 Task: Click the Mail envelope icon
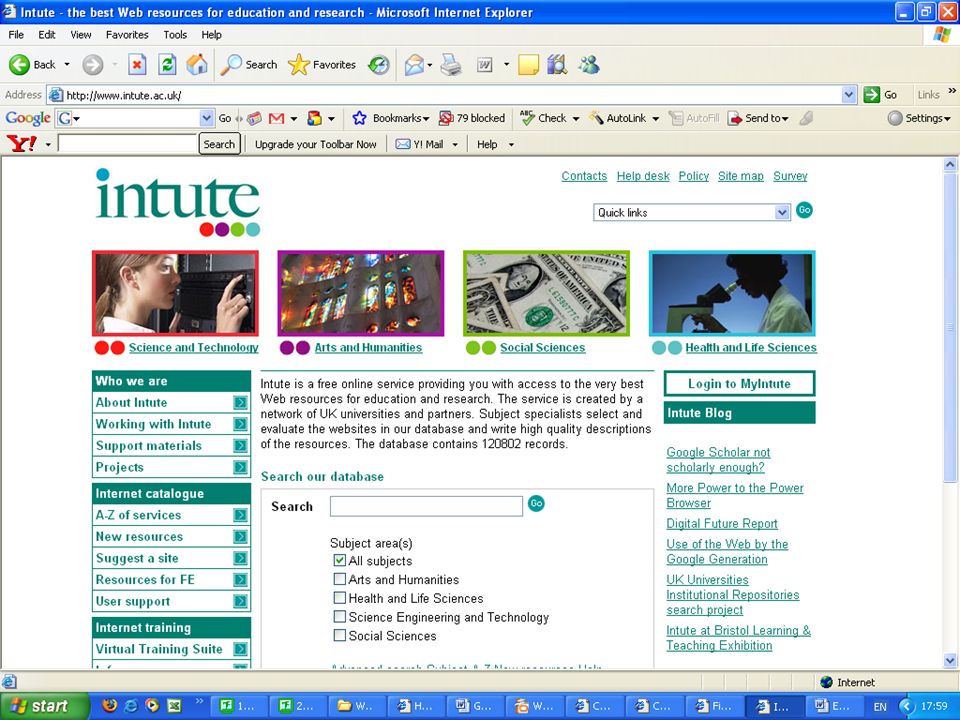414,64
